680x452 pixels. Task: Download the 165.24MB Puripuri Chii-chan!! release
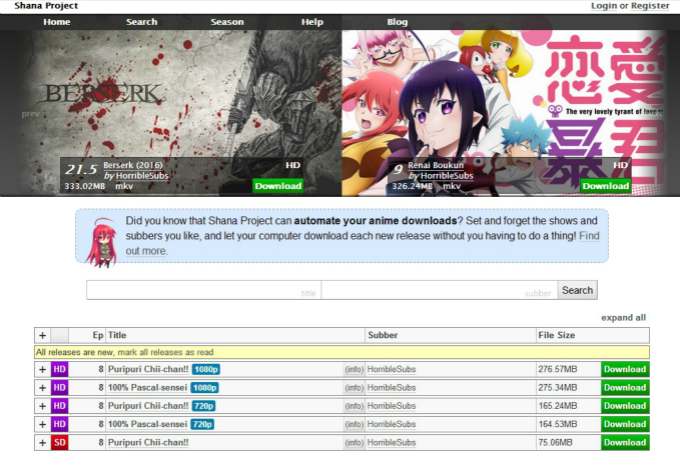625,406
